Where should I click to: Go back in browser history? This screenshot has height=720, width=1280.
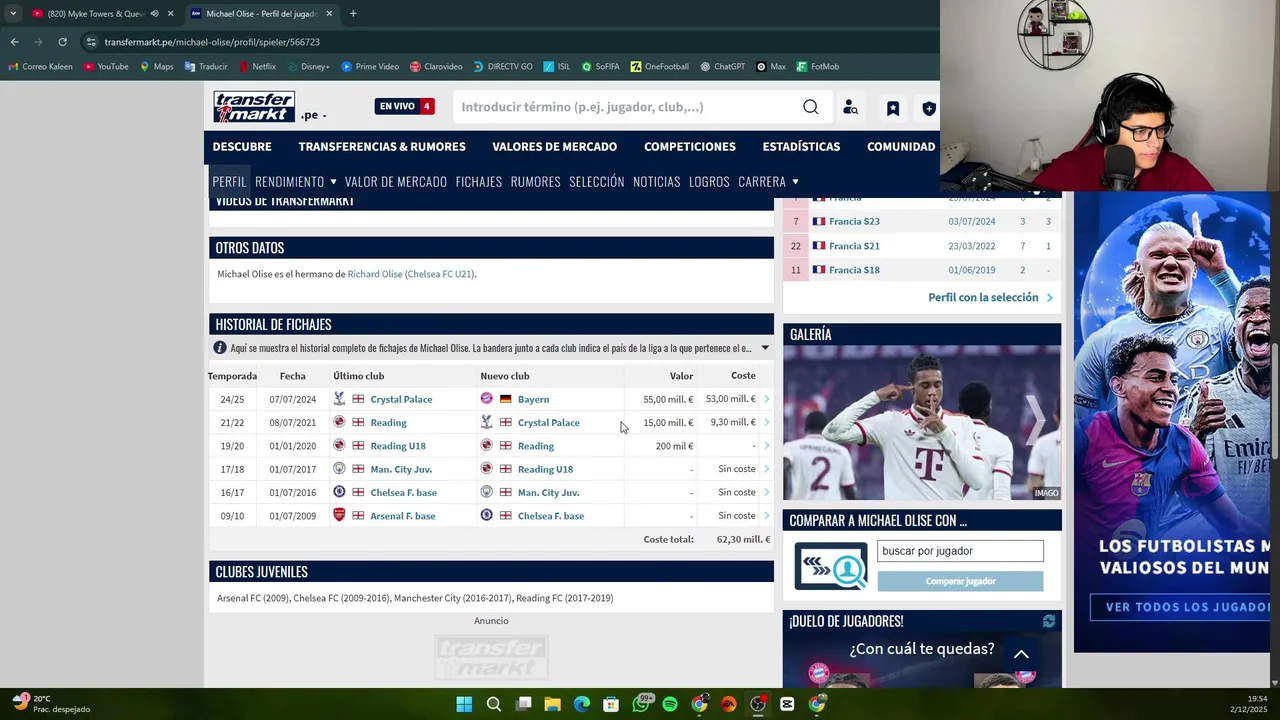point(14,42)
